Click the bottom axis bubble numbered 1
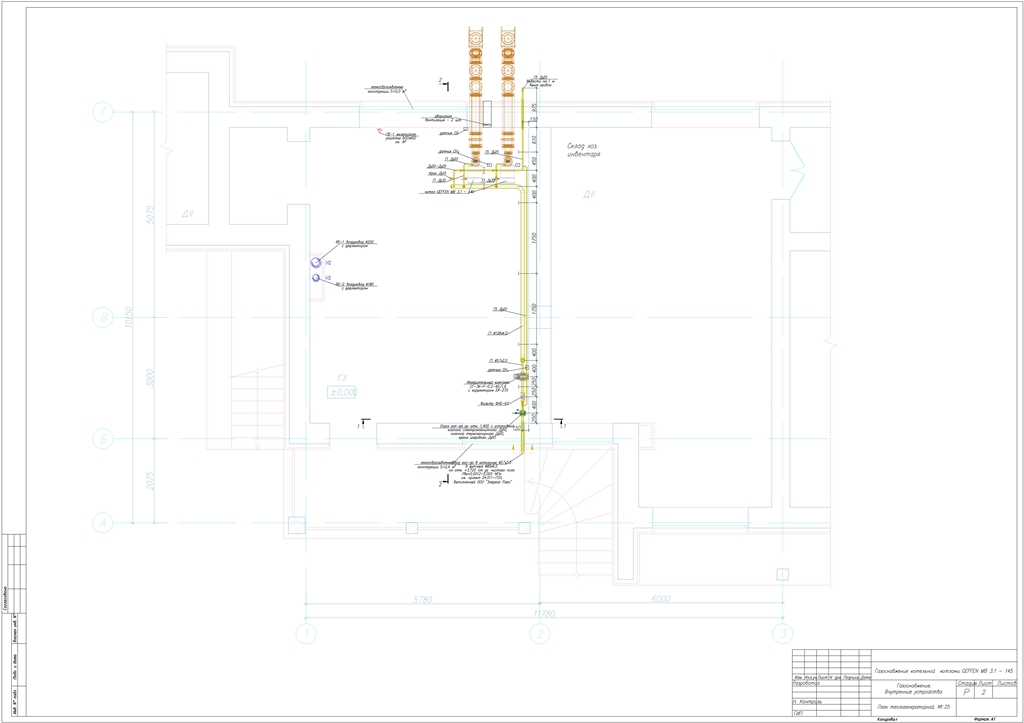This screenshot has height=723, width=1024. [x=306, y=633]
